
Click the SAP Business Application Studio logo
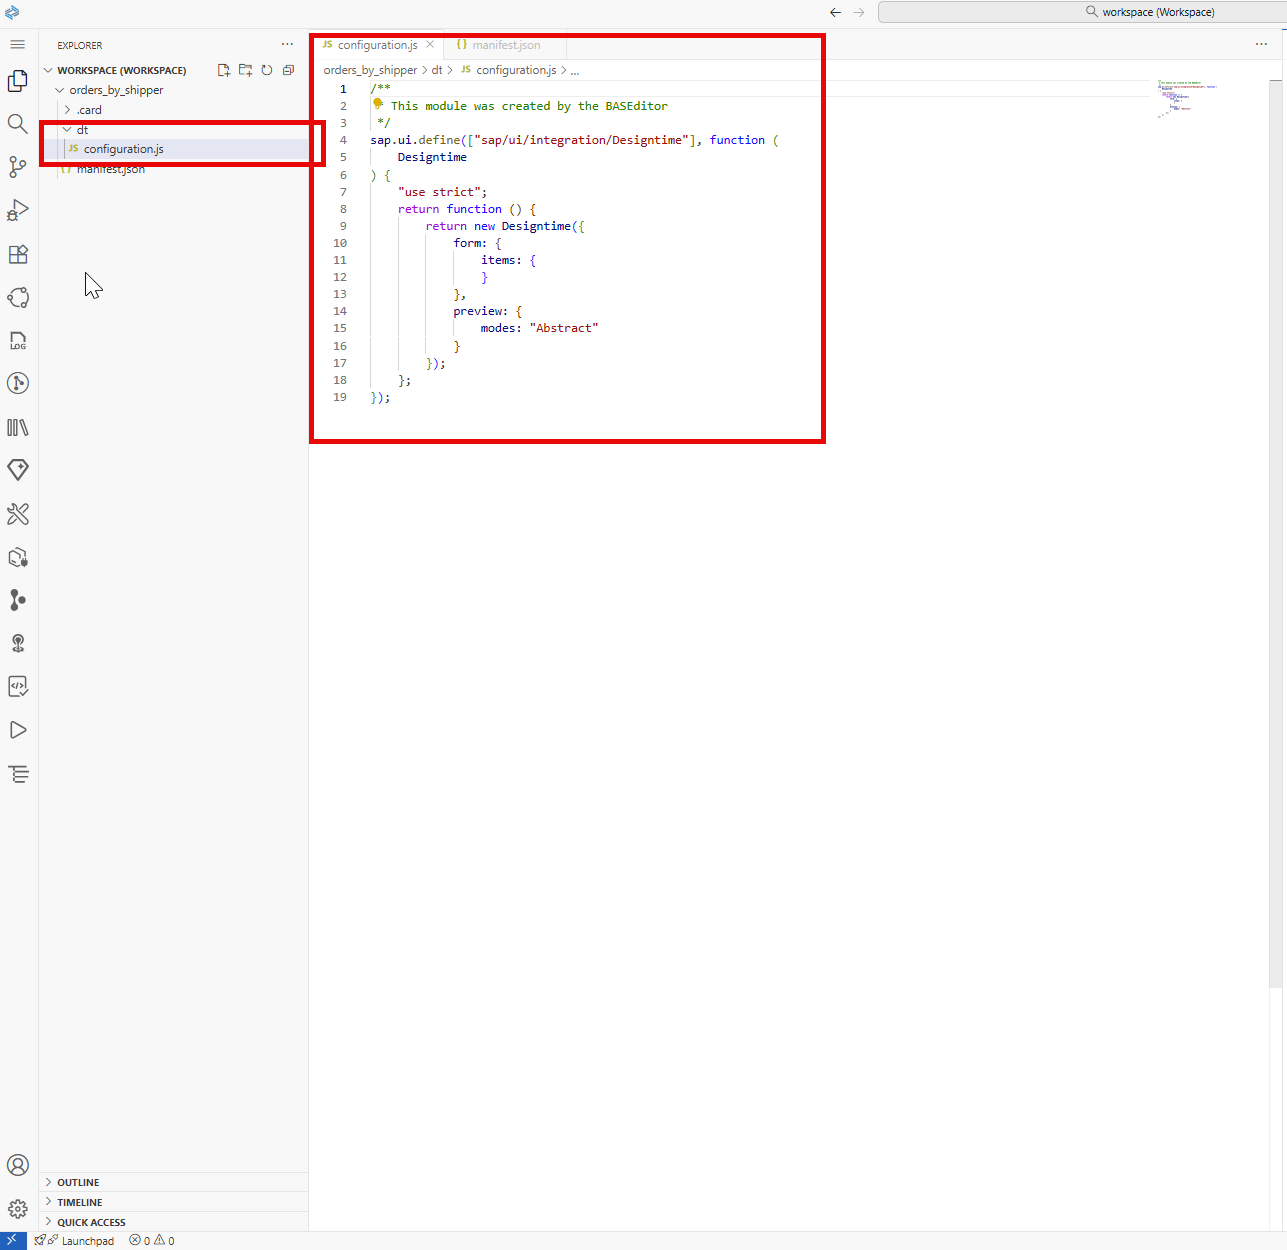12,12
